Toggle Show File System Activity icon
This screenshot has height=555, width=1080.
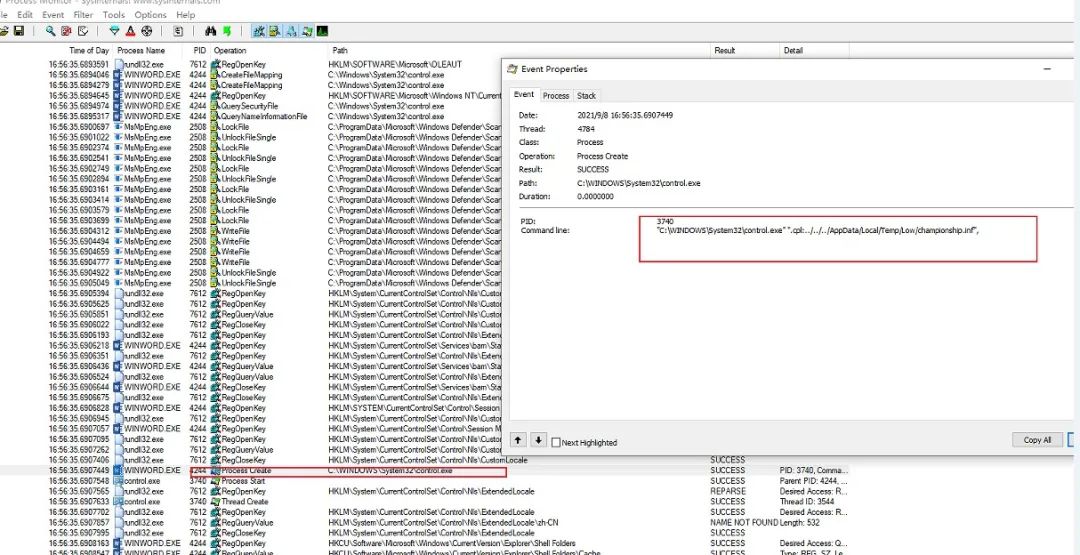[x=275, y=31]
